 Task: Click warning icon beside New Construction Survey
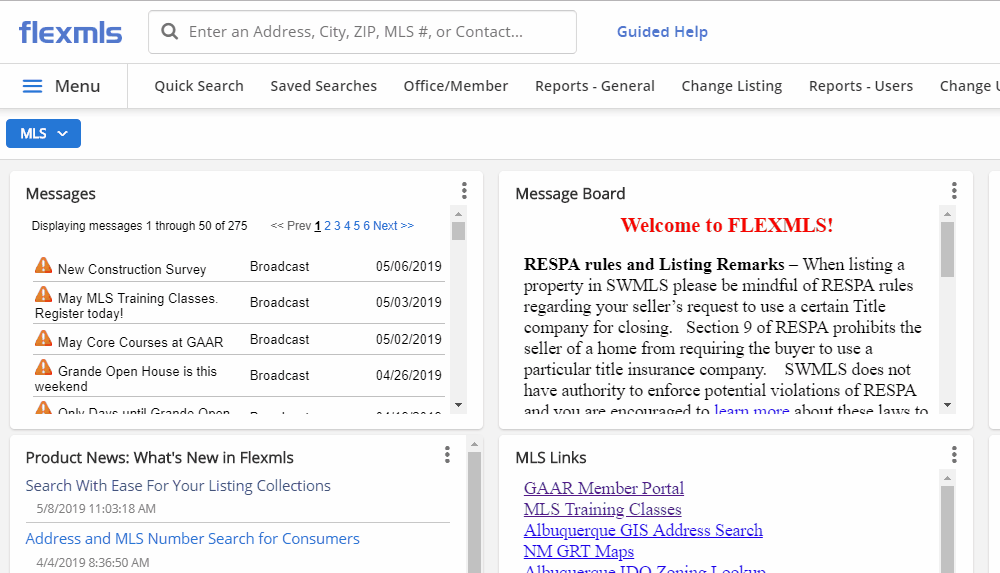(43, 265)
